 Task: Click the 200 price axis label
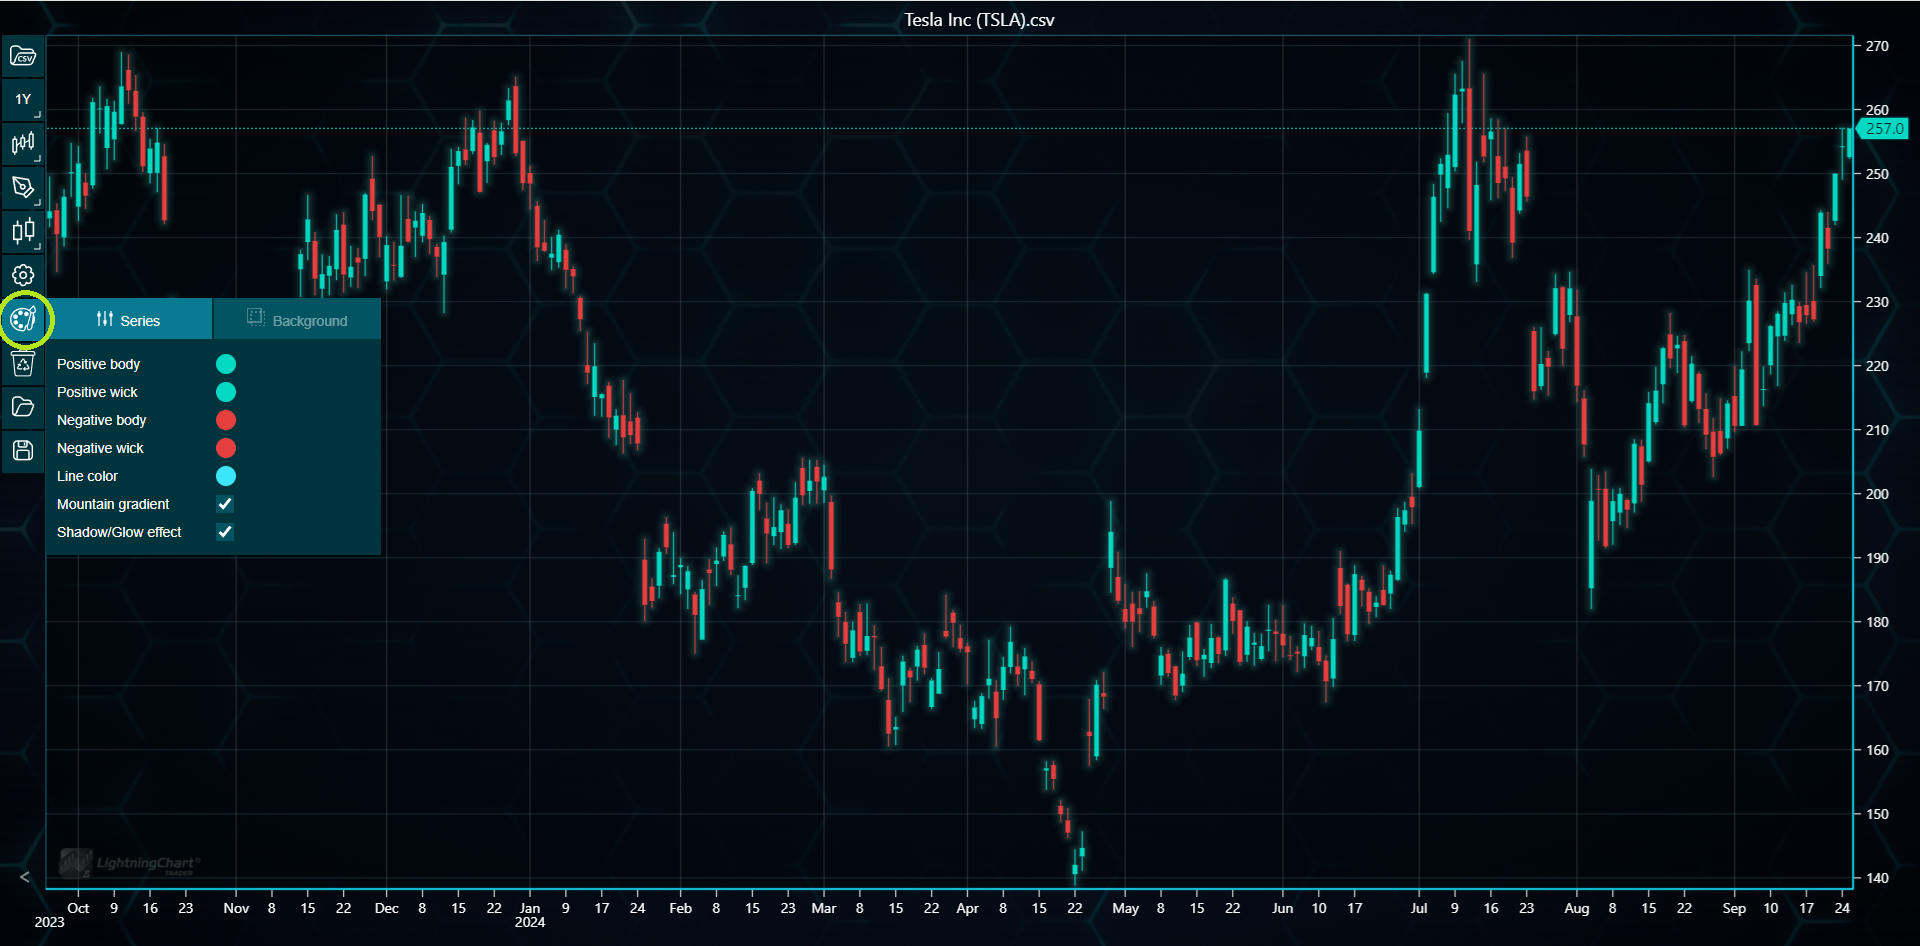click(1877, 494)
